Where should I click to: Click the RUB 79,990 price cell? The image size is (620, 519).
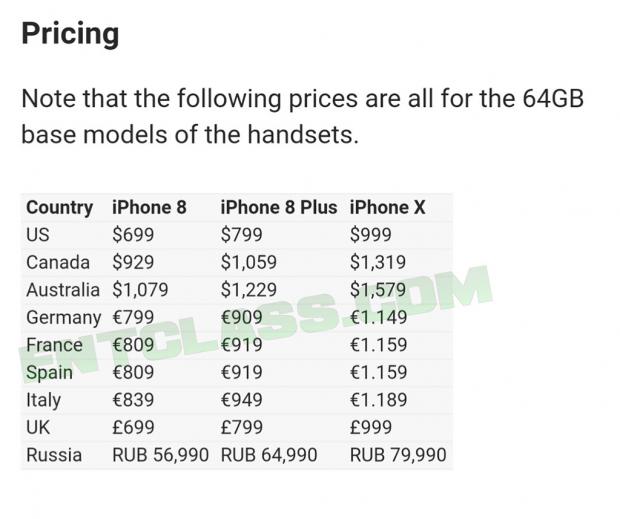tap(398, 455)
